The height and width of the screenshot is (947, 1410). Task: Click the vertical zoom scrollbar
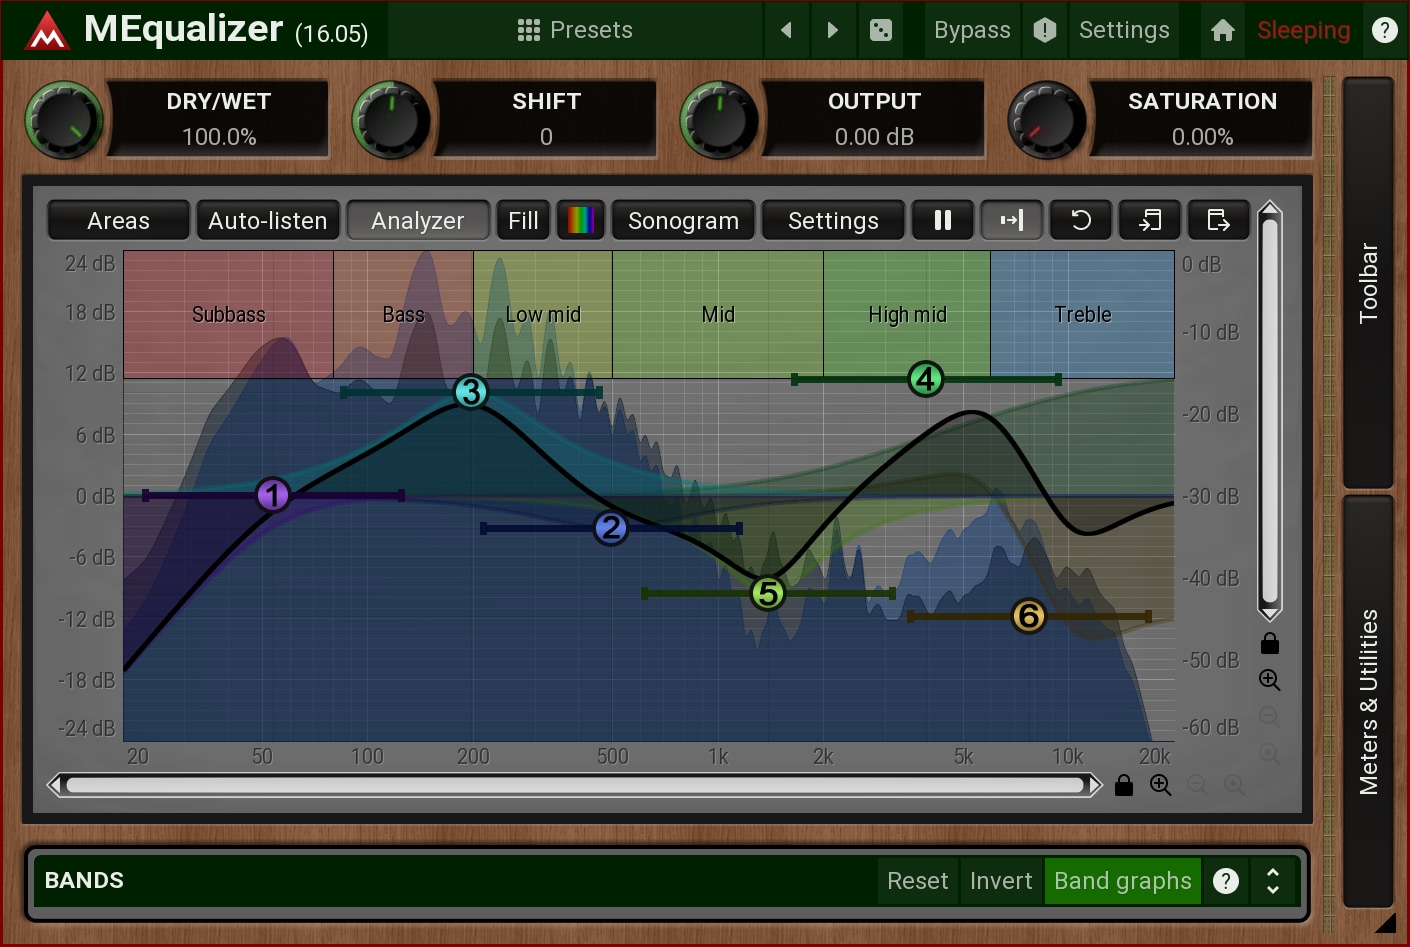pyautogui.click(x=1270, y=411)
